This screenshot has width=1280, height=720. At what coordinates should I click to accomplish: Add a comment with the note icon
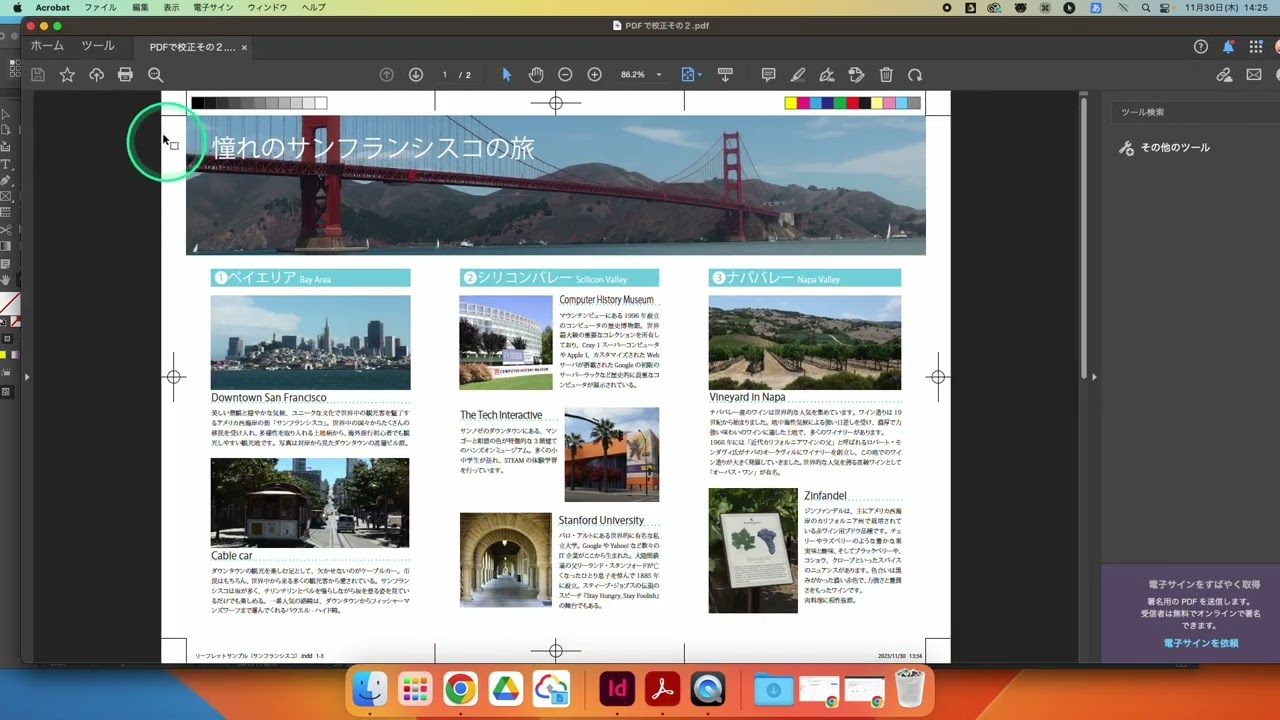pyautogui.click(x=768, y=75)
